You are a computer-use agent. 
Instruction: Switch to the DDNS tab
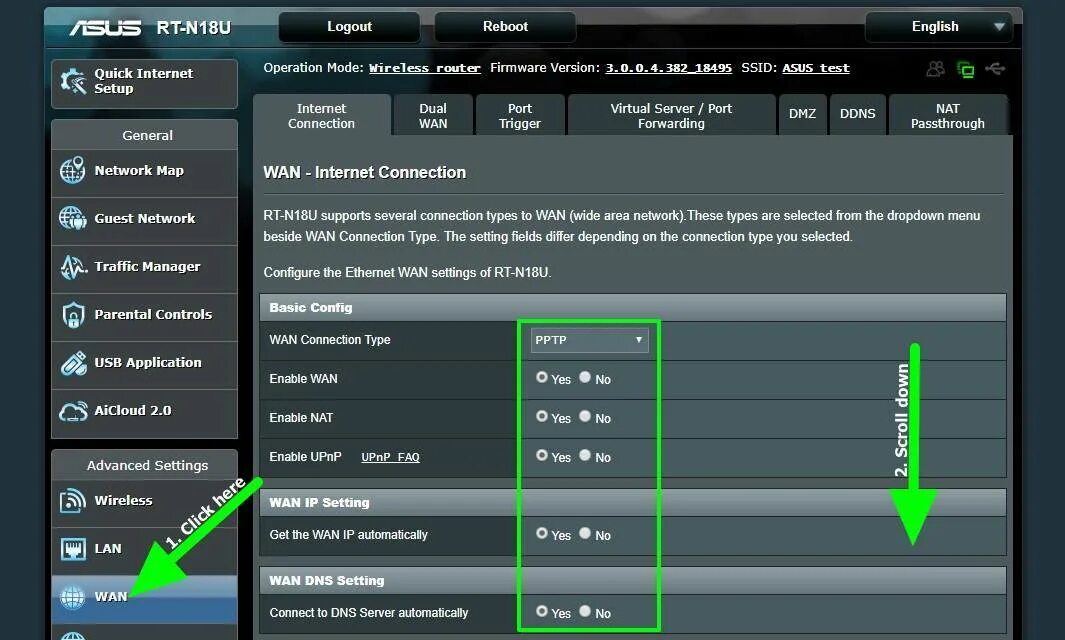tap(857, 114)
